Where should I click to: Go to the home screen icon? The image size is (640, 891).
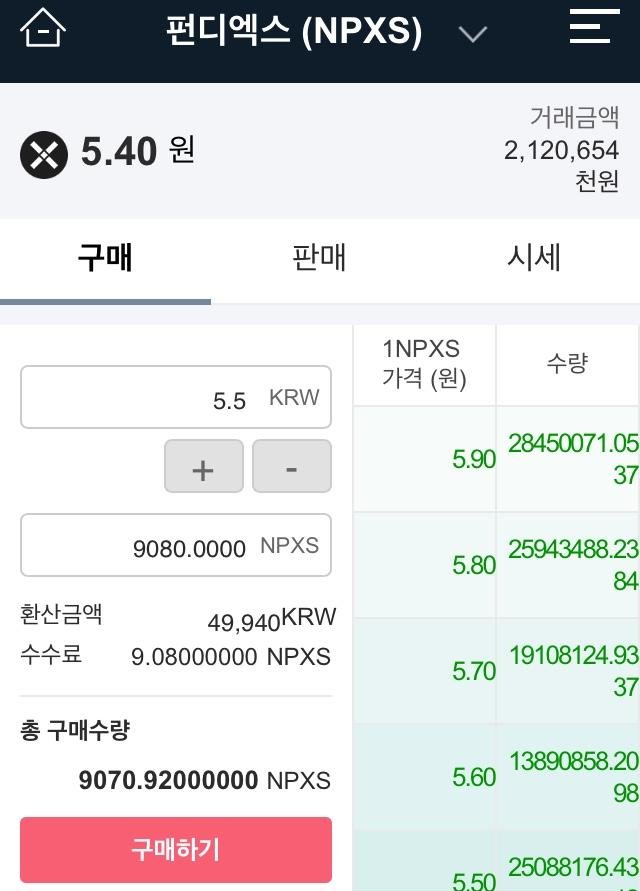tap(43, 28)
